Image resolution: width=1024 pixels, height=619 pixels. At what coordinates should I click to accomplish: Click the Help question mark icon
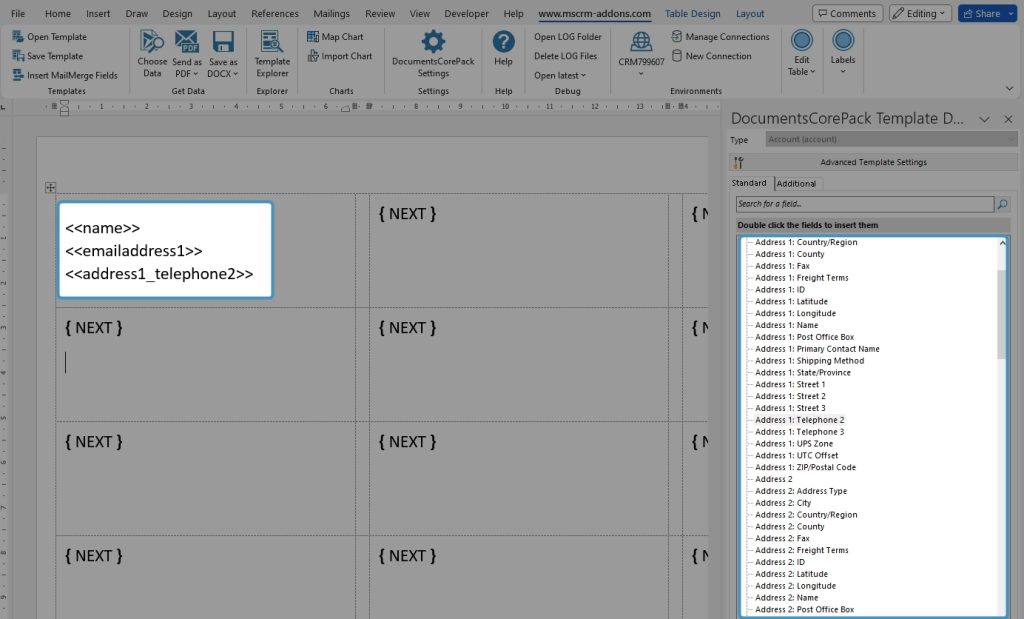[503, 42]
